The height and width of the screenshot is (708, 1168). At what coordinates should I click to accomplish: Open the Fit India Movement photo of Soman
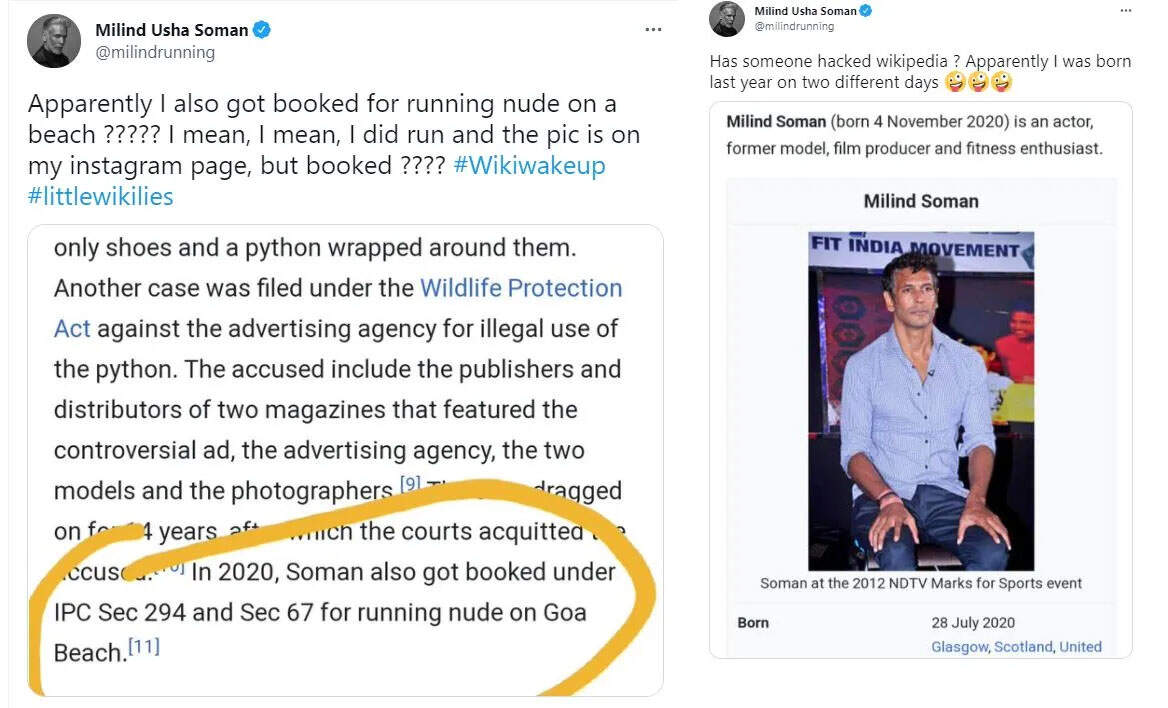click(x=921, y=401)
